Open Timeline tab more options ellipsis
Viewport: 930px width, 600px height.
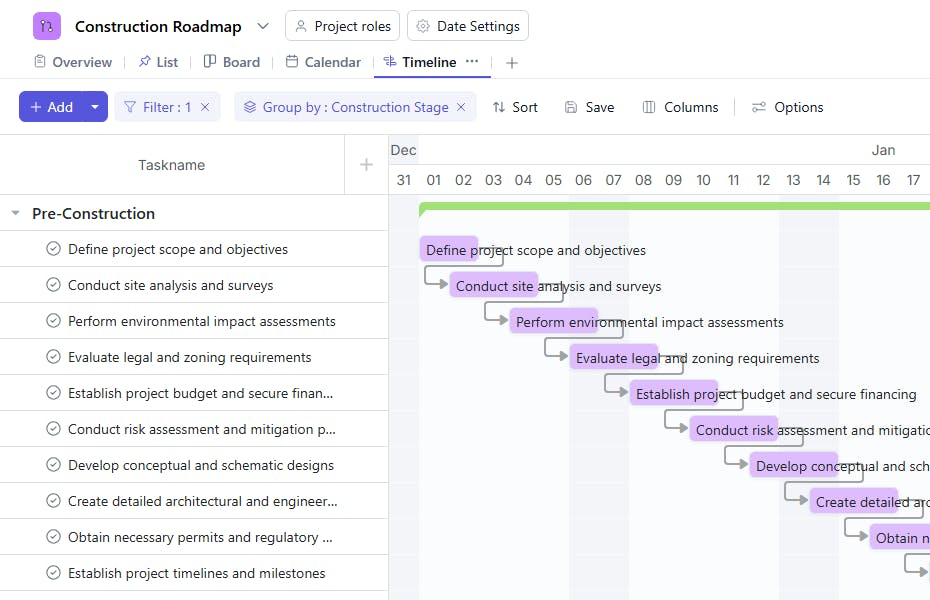(x=472, y=62)
